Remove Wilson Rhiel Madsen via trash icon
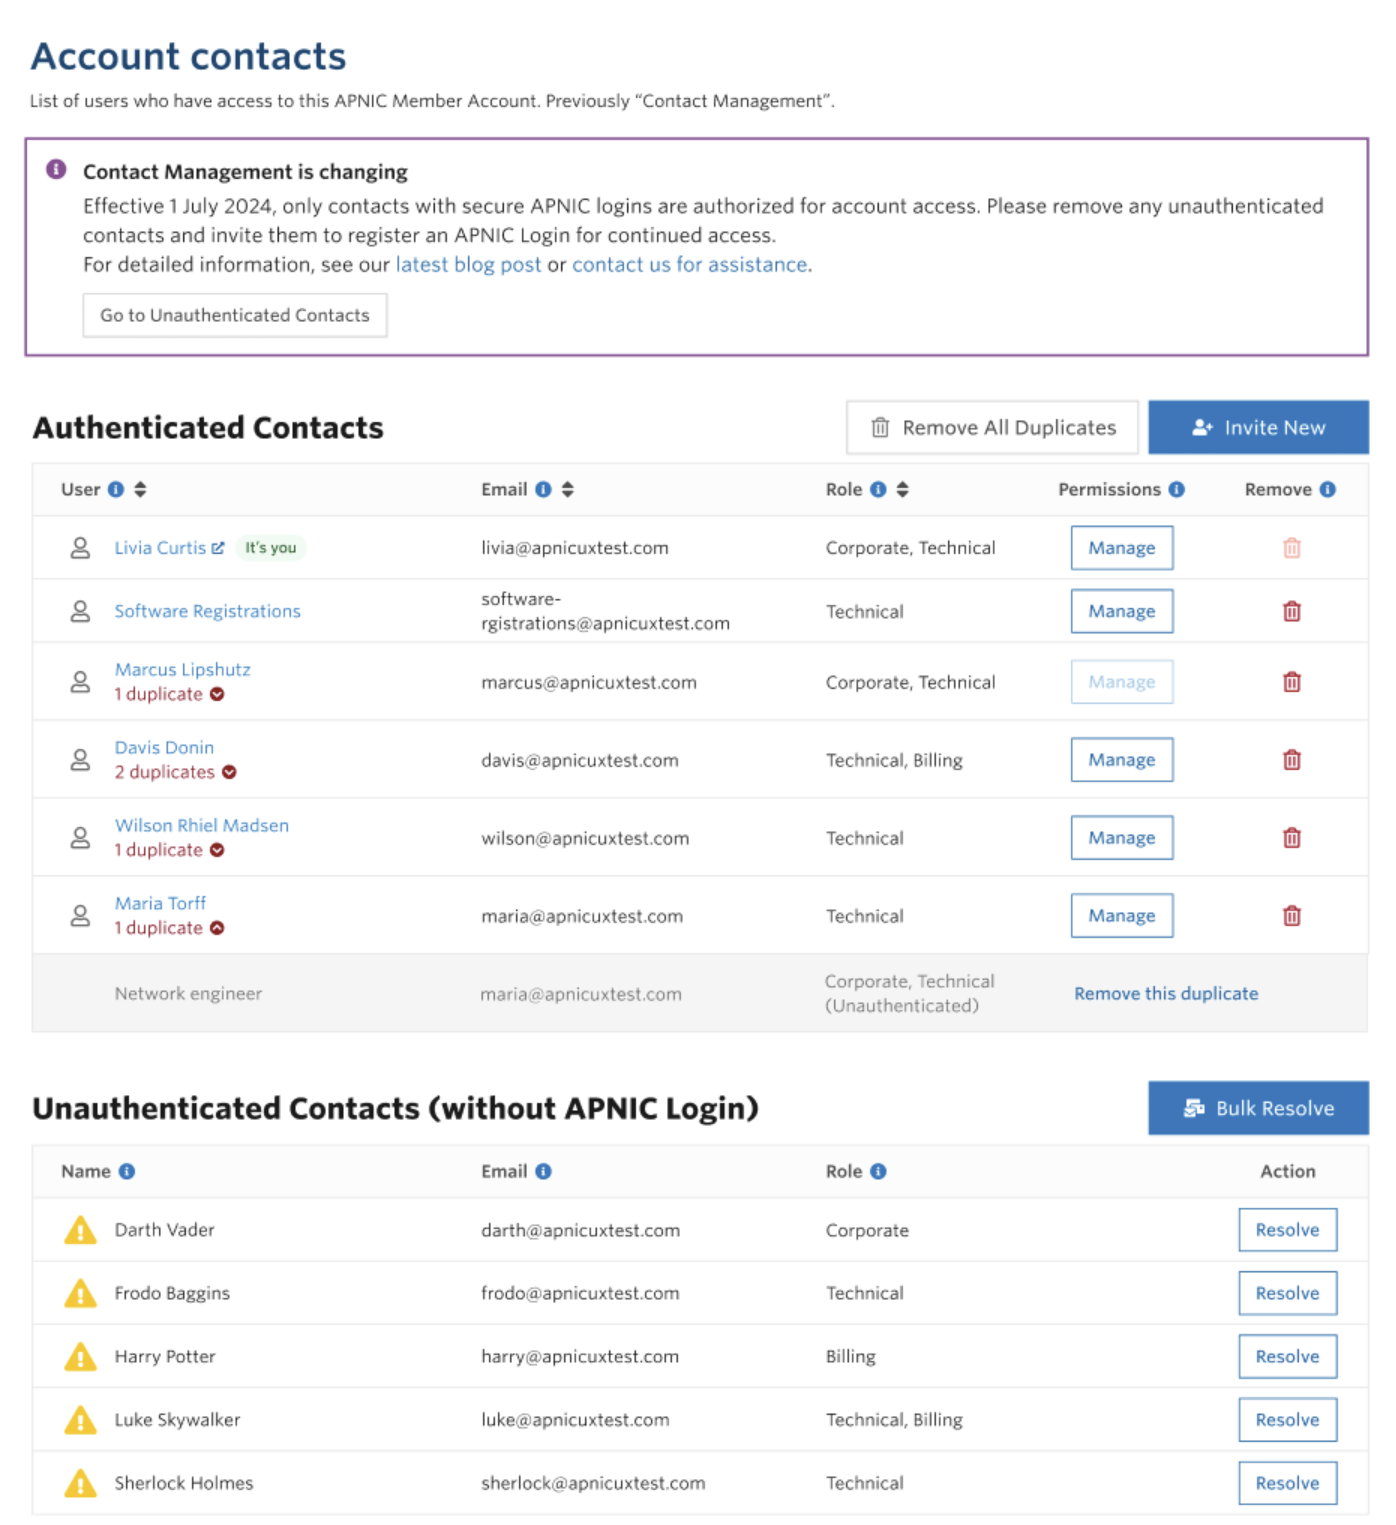 [x=1291, y=838]
